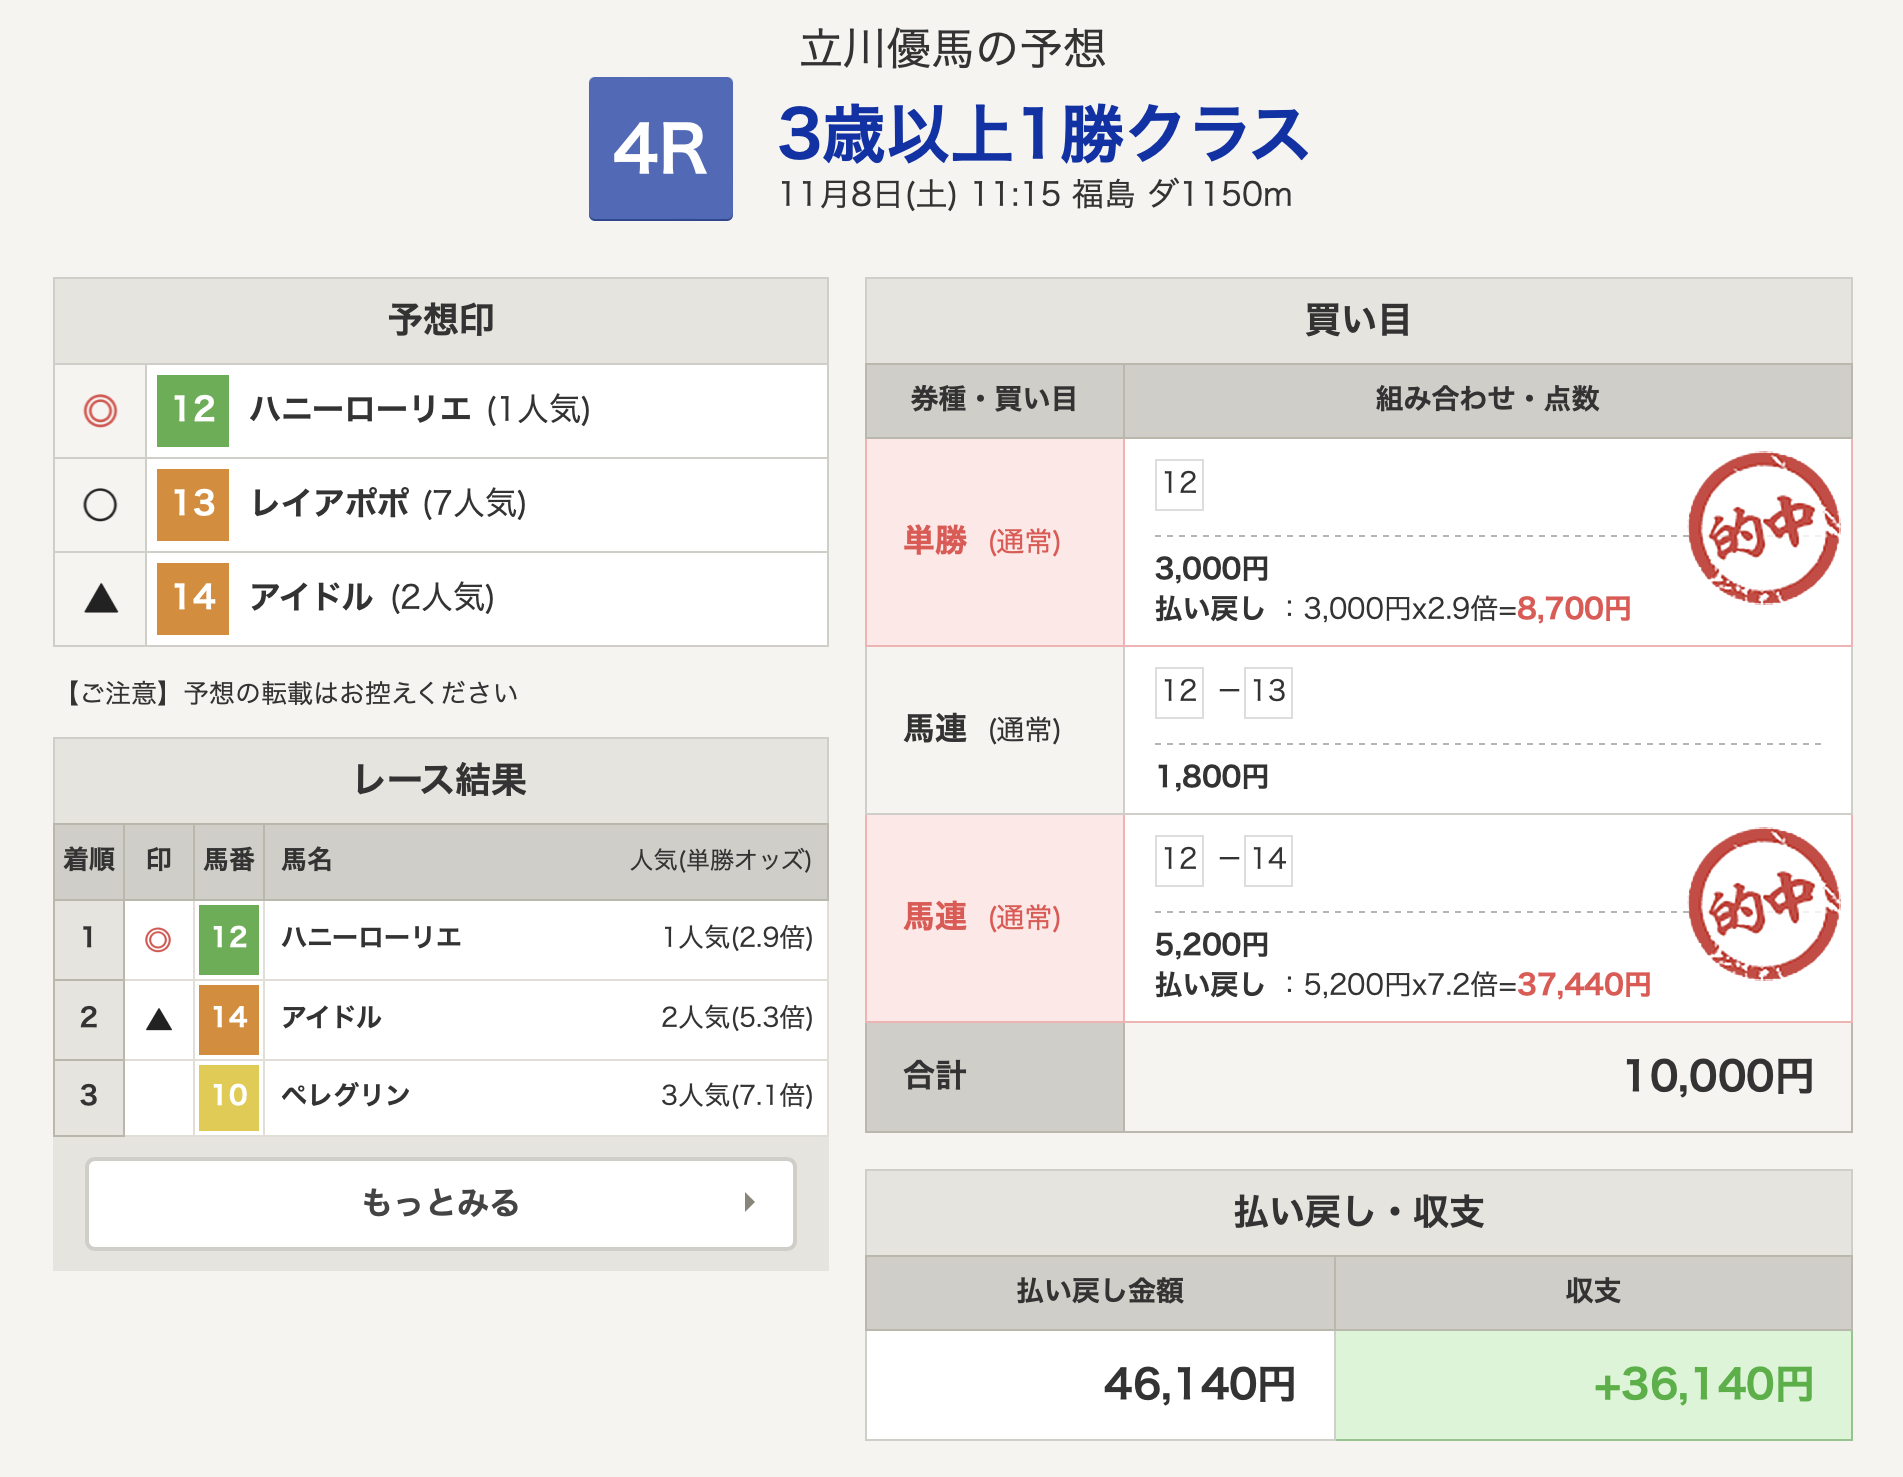The width and height of the screenshot is (1903, 1477).
Task: Expand results with もっとみる button
Action: click(x=440, y=1203)
